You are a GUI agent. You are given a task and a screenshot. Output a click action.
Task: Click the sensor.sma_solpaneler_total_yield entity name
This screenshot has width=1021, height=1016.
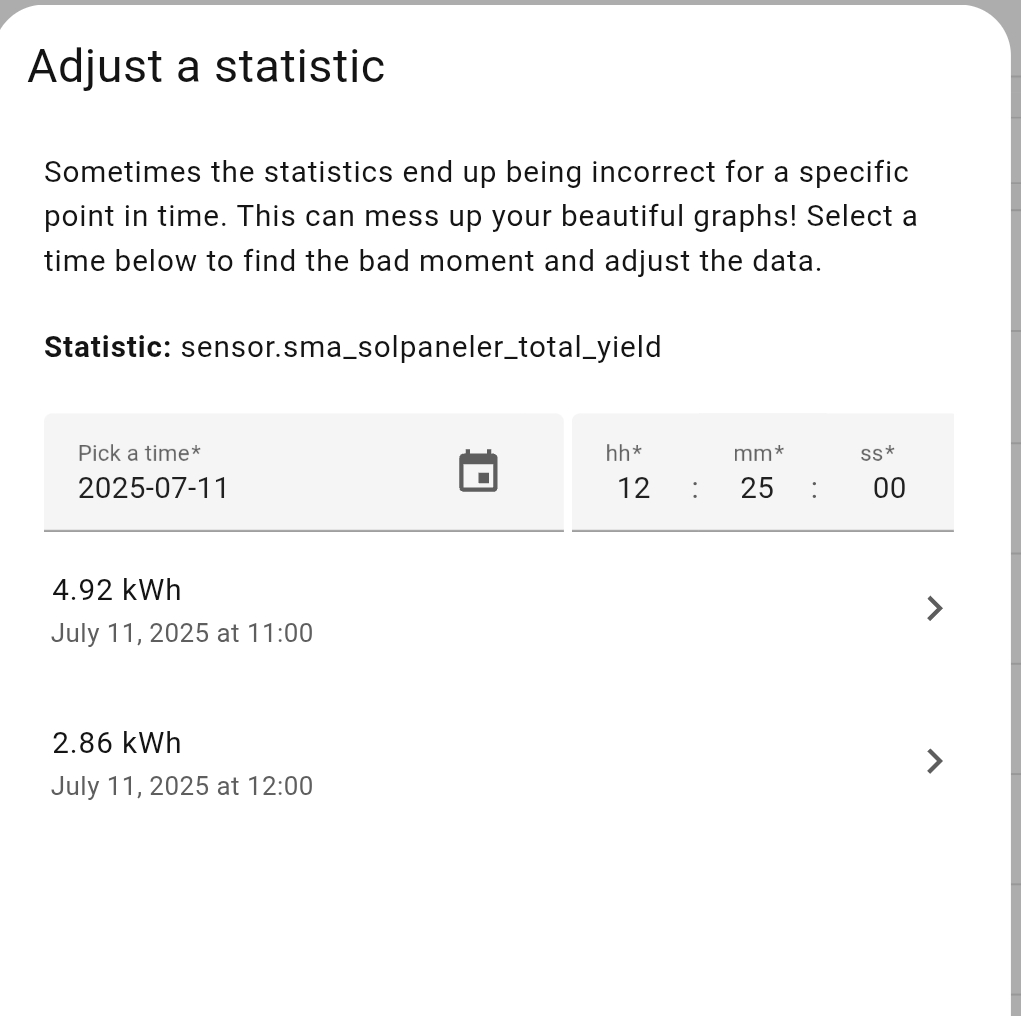coord(421,347)
